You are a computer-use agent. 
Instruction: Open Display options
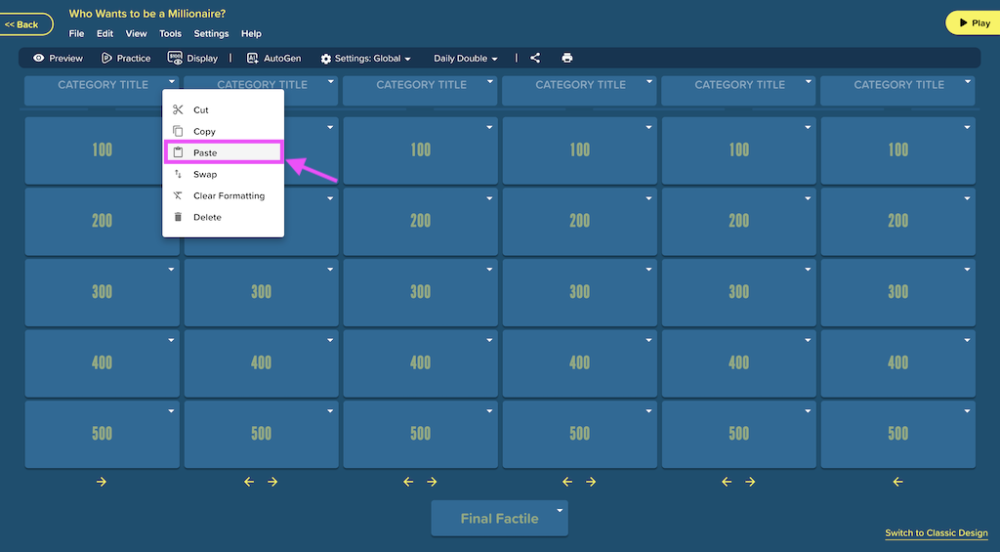tap(193, 58)
